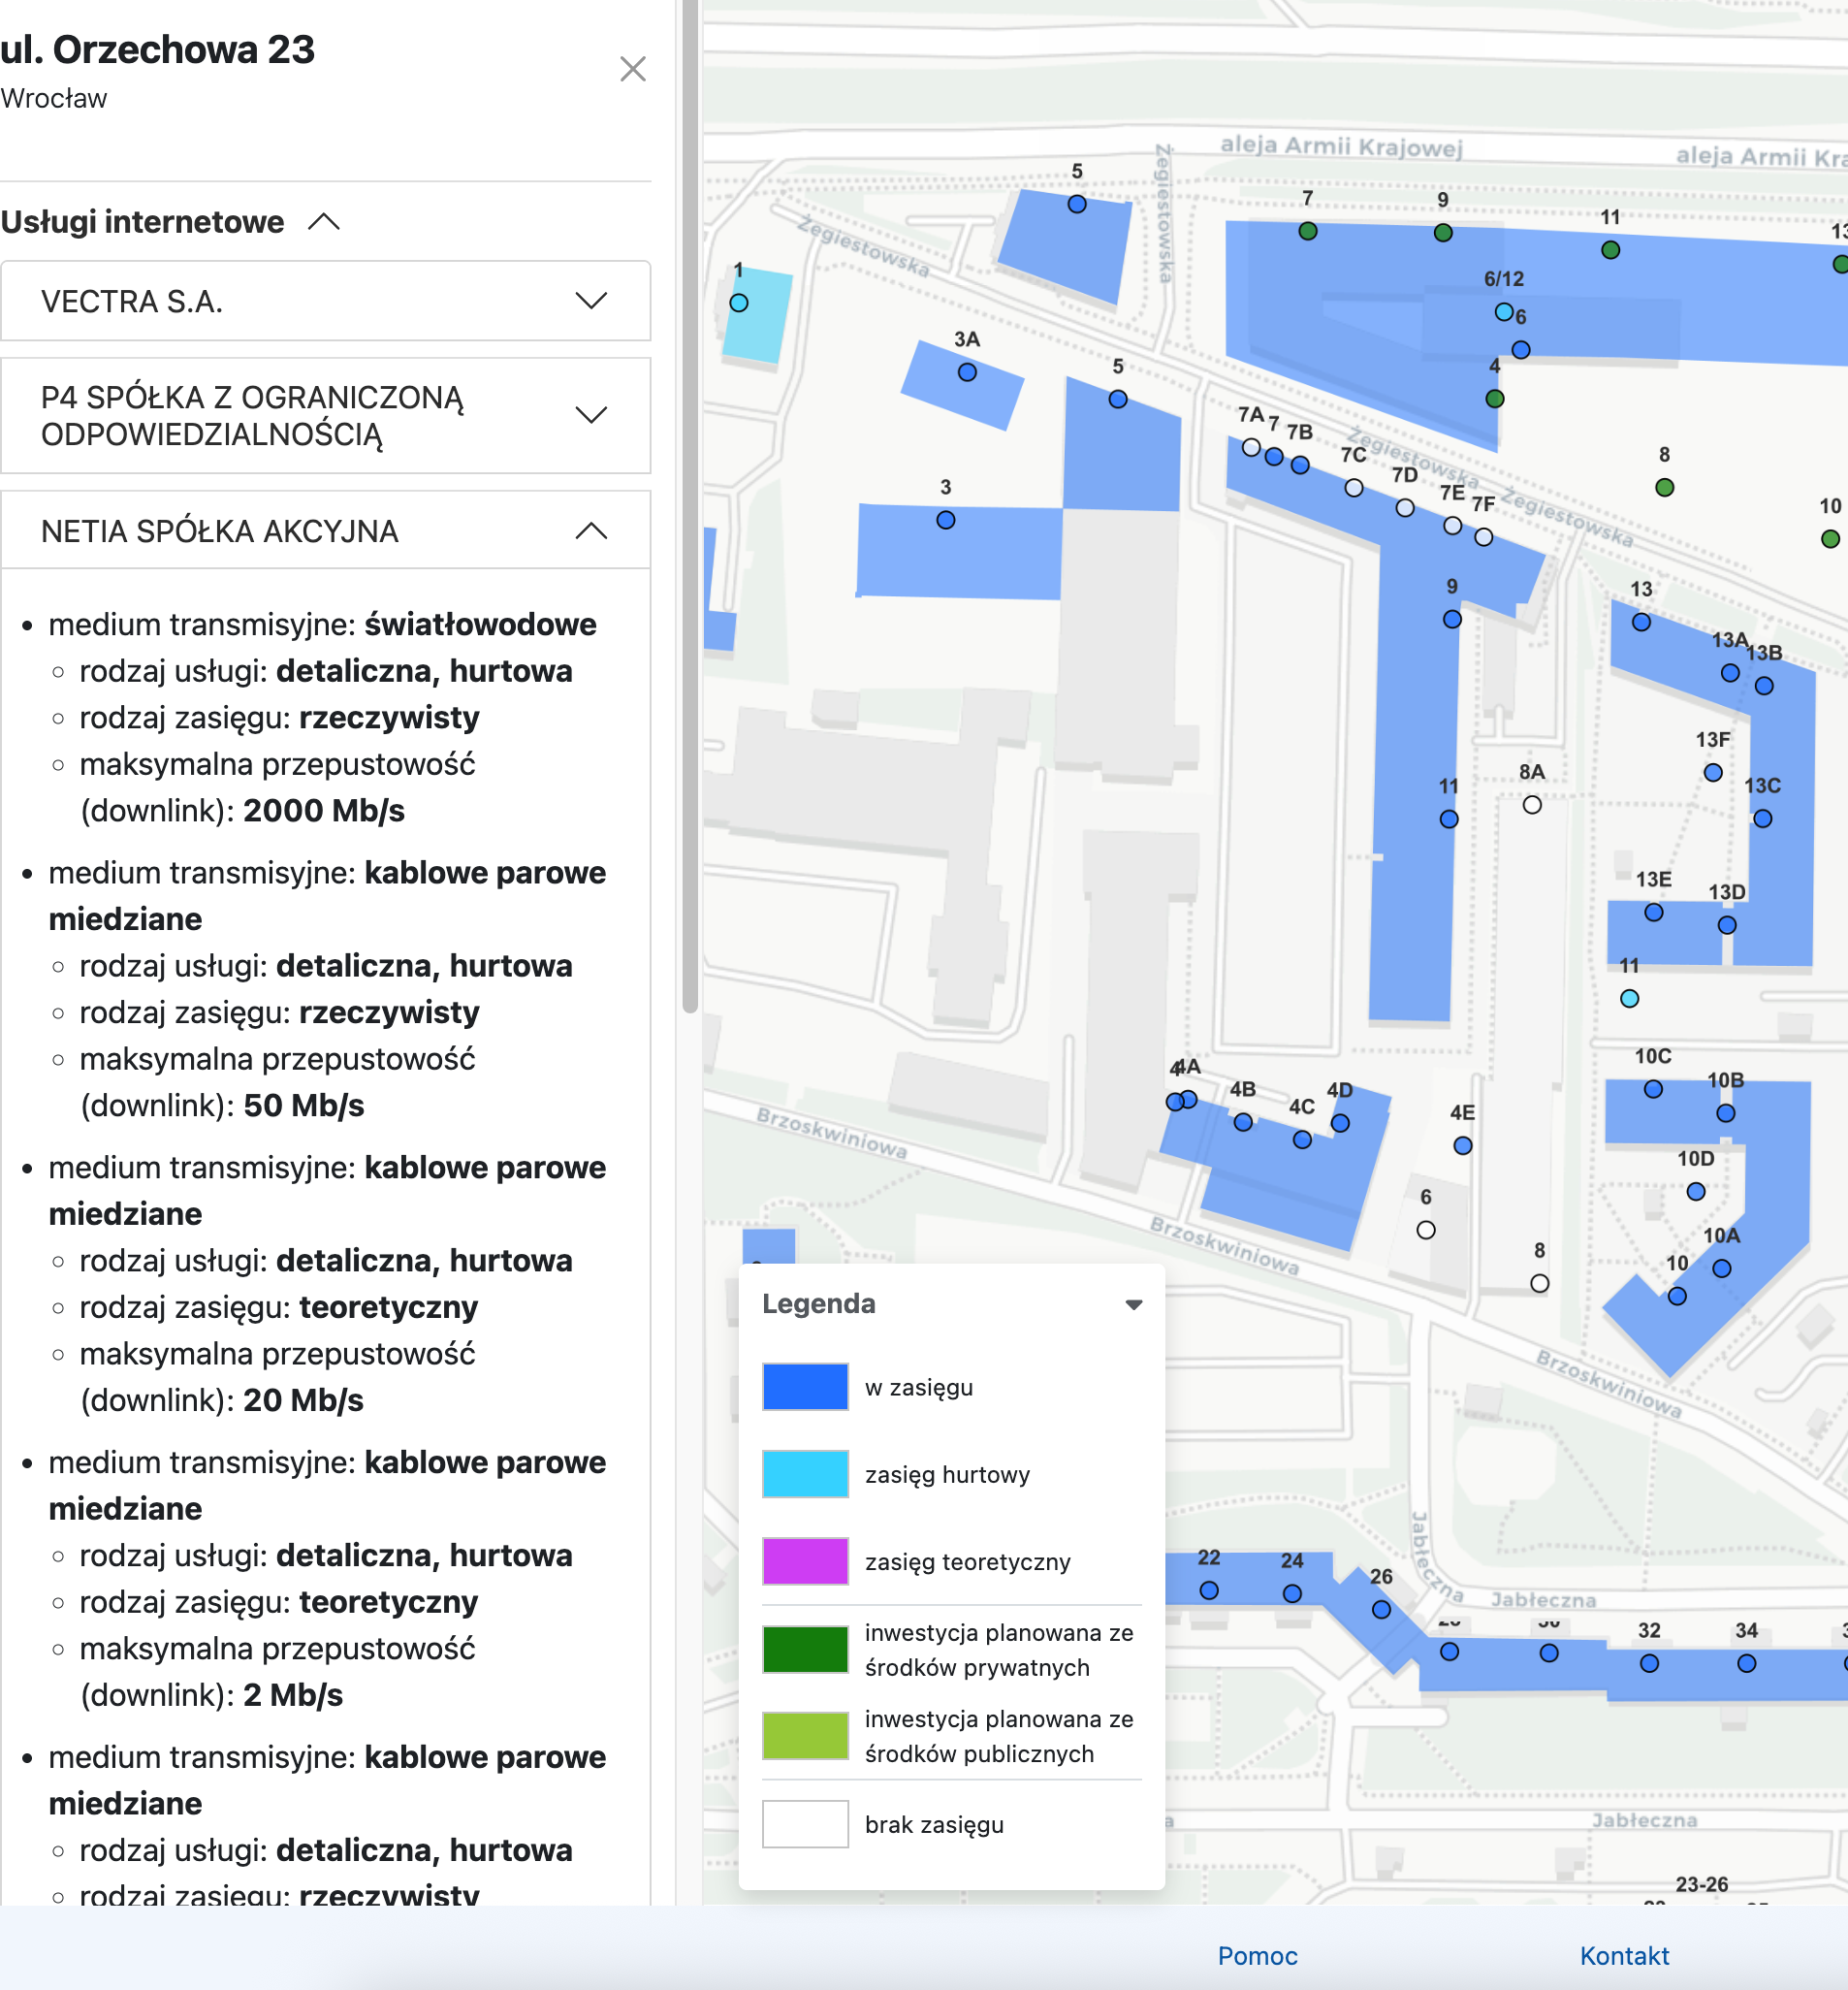Viewport: 1848px width, 1990px height.
Task: Select the blue marker for address 4E
Action: 1463,1146
